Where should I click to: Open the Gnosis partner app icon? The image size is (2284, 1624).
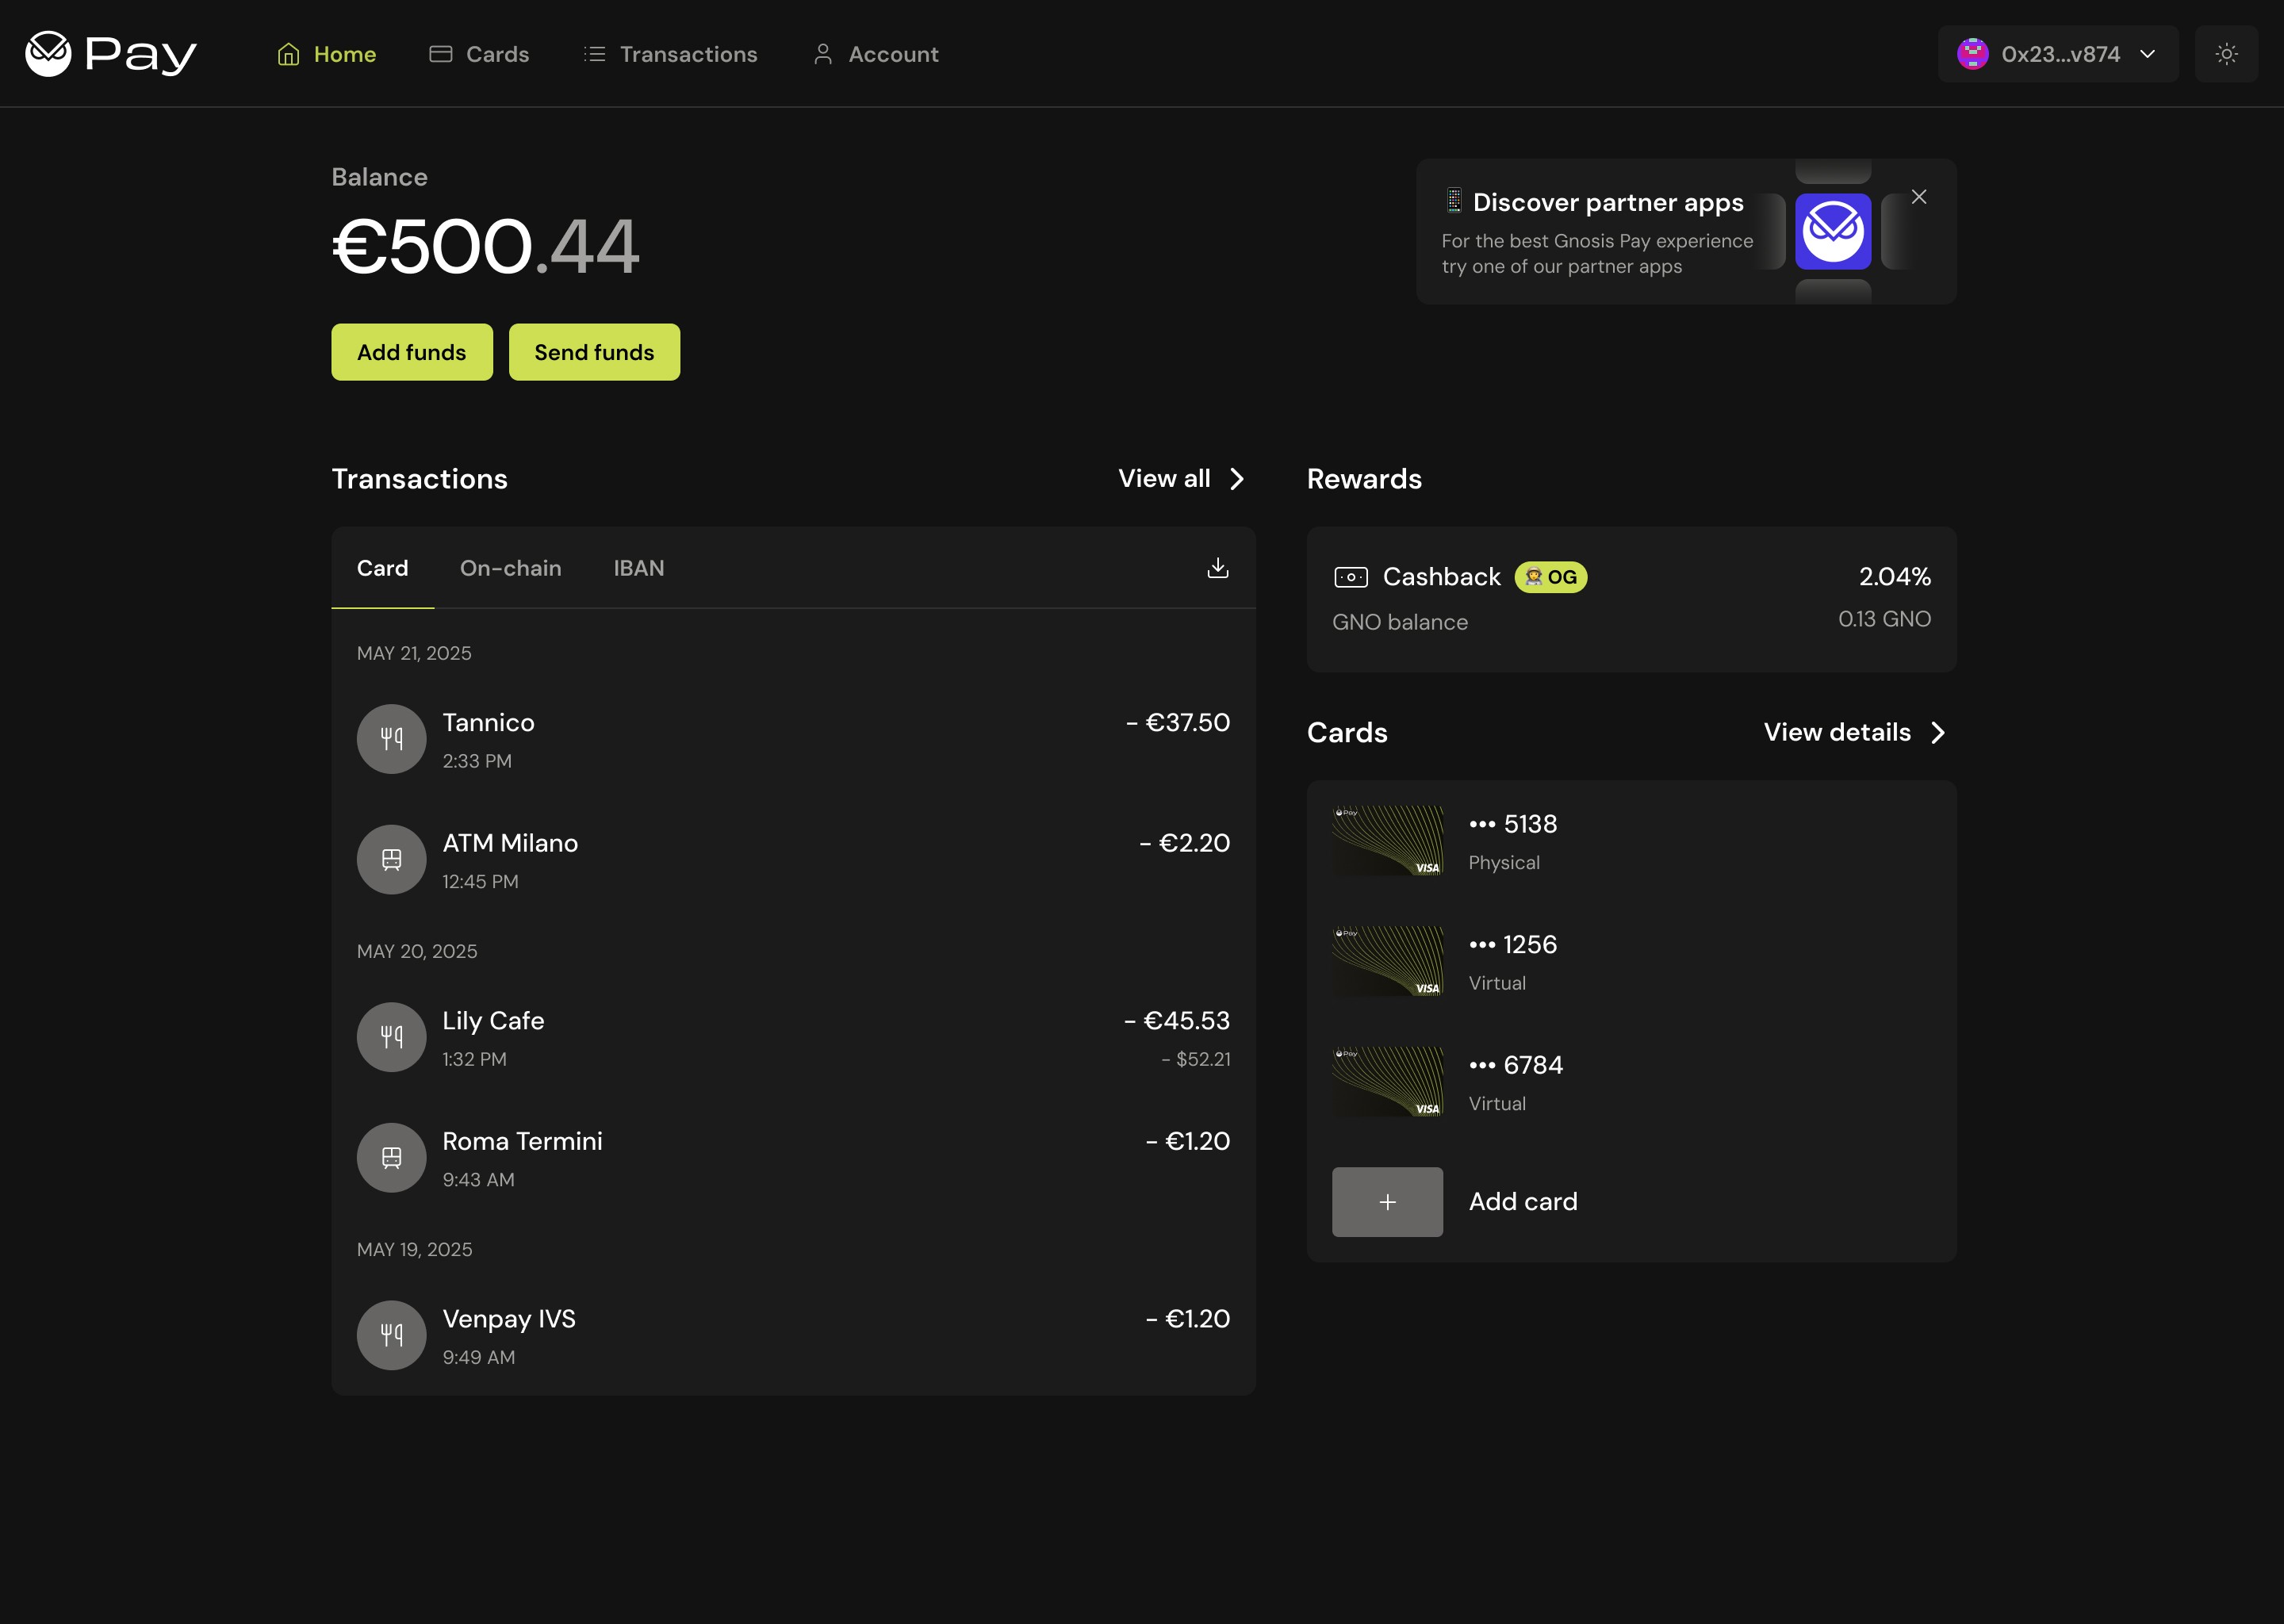[x=1832, y=231]
